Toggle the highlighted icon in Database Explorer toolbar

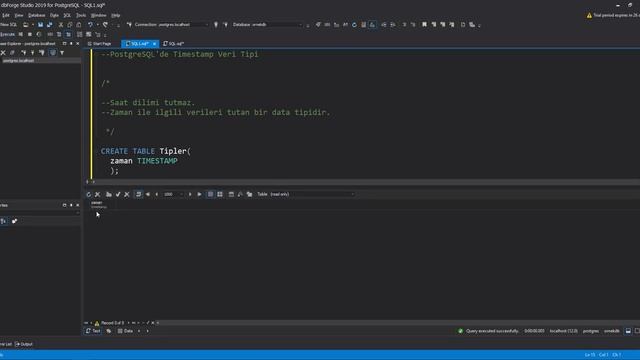tap(53, 53)
